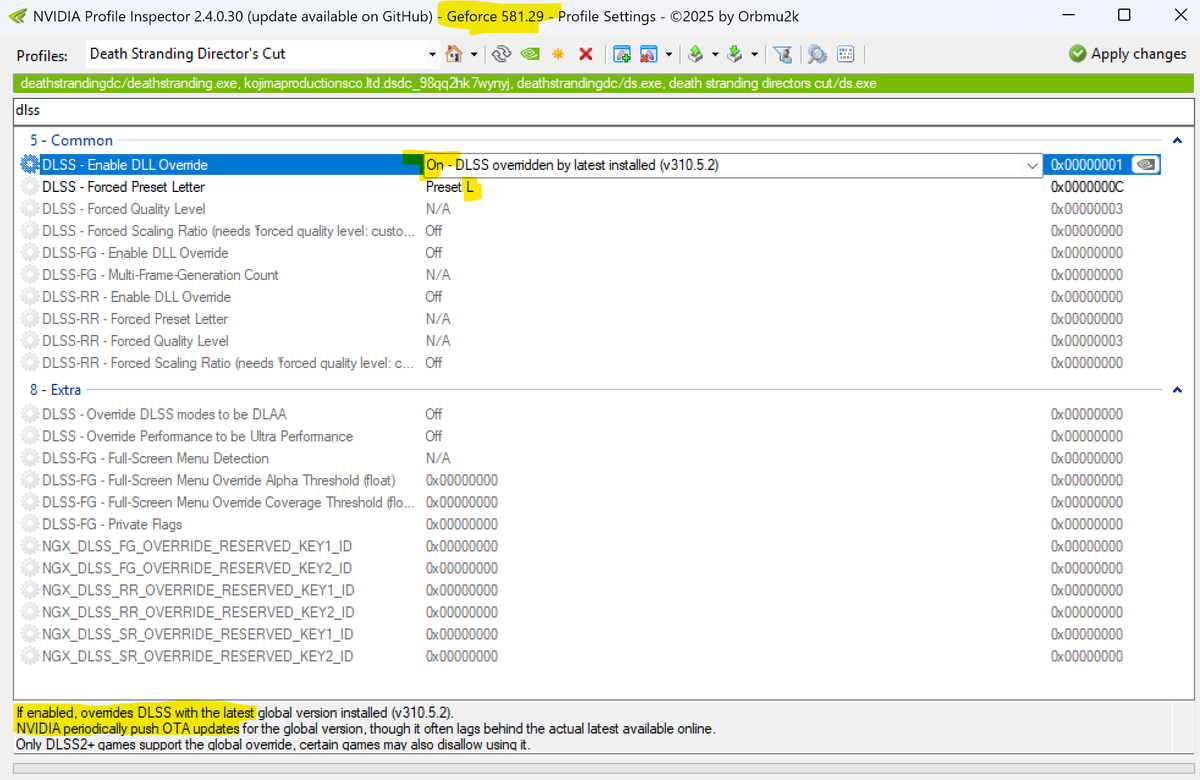Go to the global home profile
This screenshot has width=1200, height=780.
tap(454, 54)
